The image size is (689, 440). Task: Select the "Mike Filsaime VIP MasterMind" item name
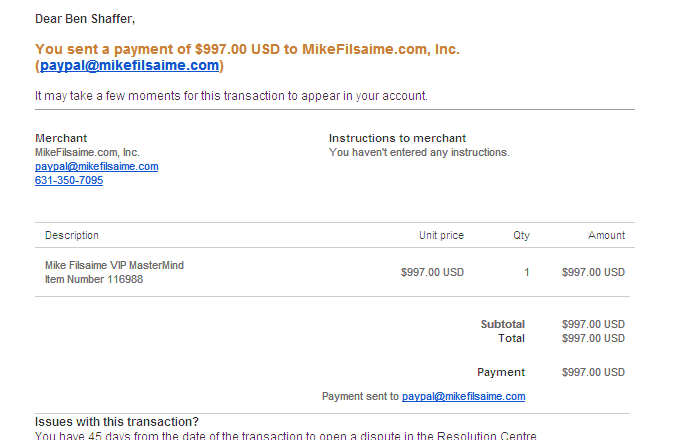coord(114,265)
